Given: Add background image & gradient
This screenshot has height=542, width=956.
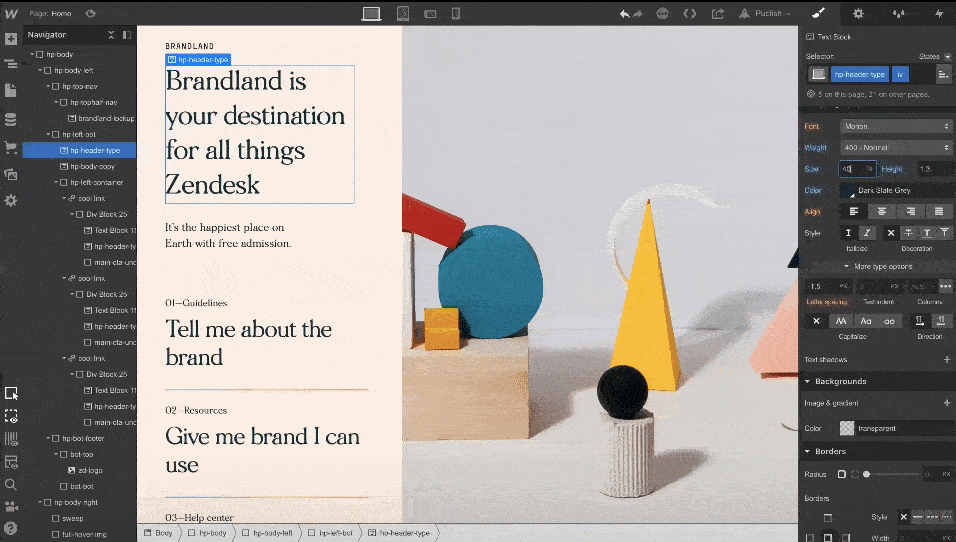Looking at the screenshot, I should pos(947,403).
